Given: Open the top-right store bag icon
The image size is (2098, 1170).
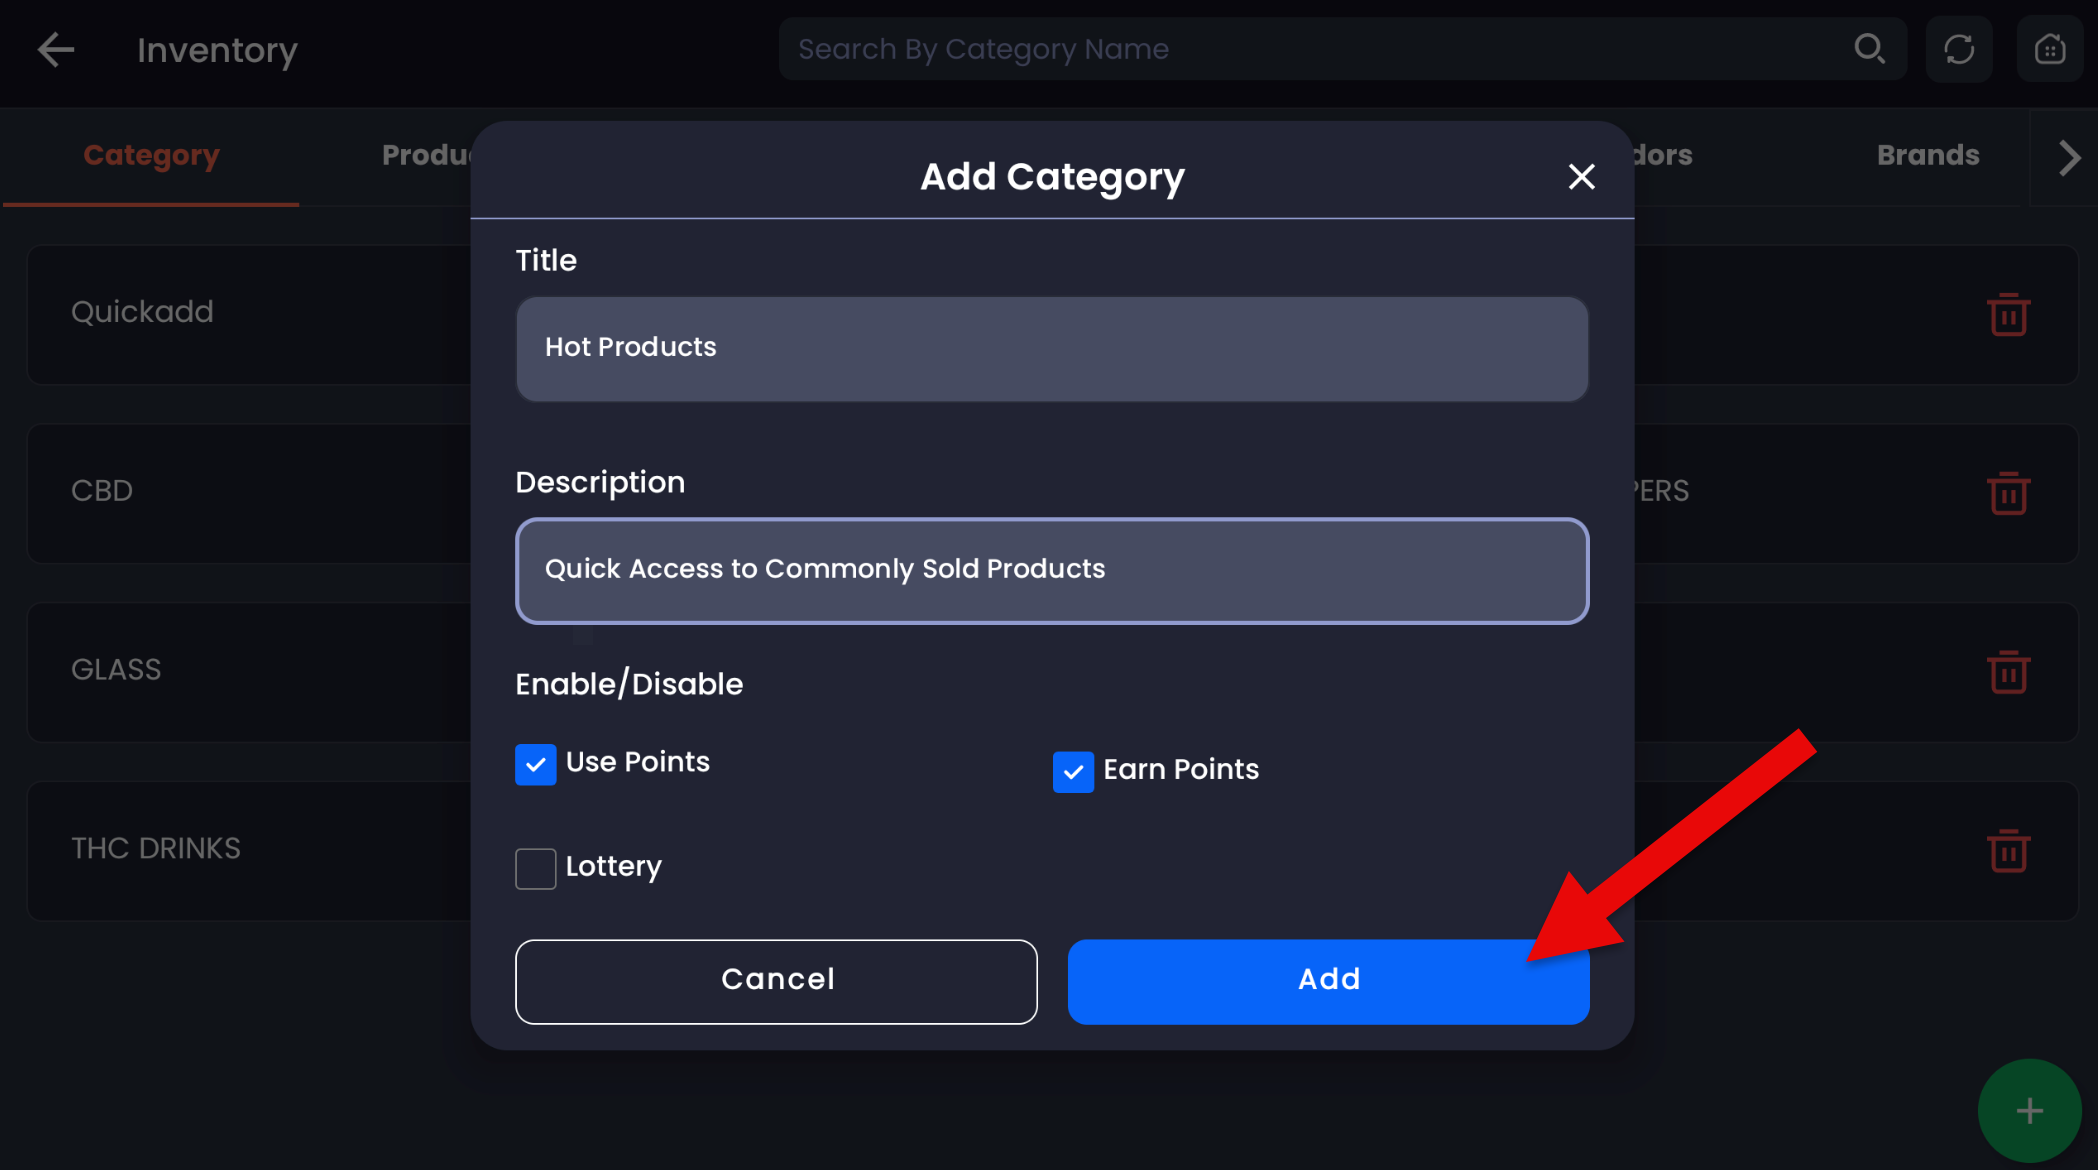Looking at the screenshot, I should 2049,49.
